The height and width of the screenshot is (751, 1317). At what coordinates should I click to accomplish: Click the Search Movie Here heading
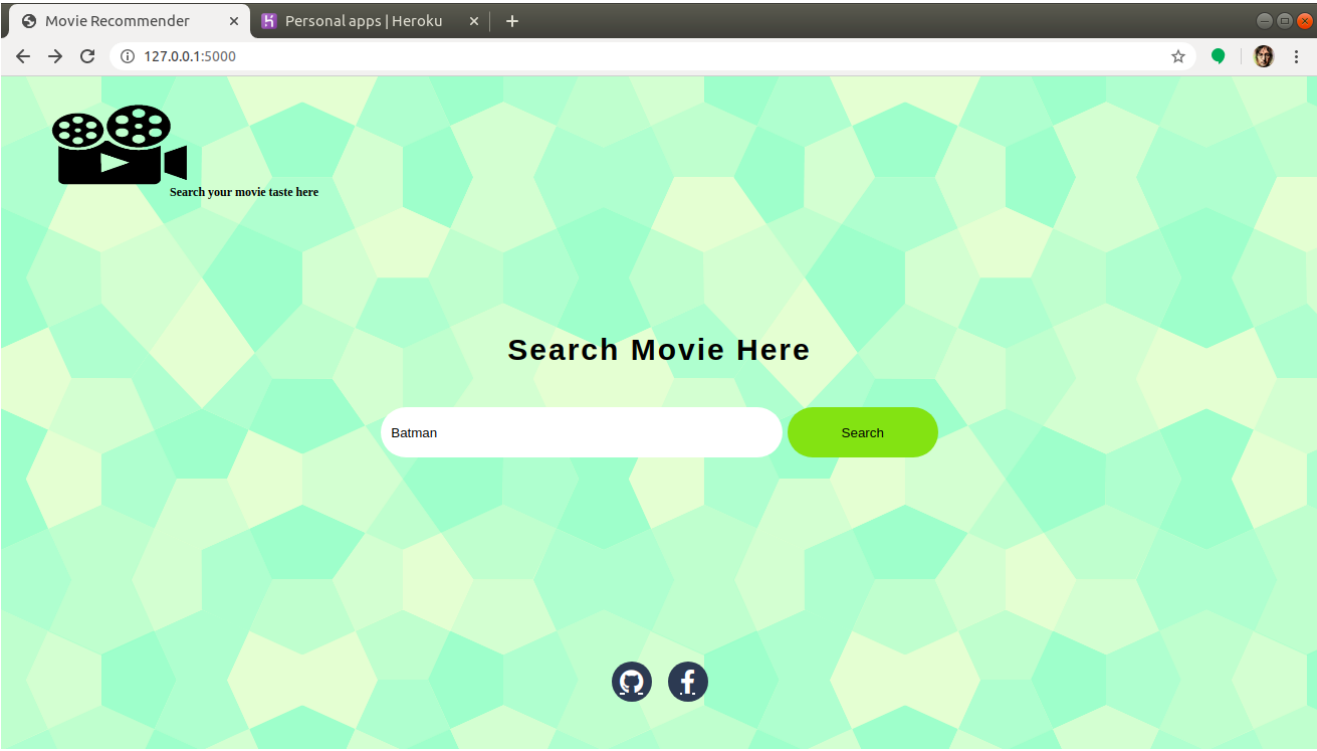pos(658,349)
